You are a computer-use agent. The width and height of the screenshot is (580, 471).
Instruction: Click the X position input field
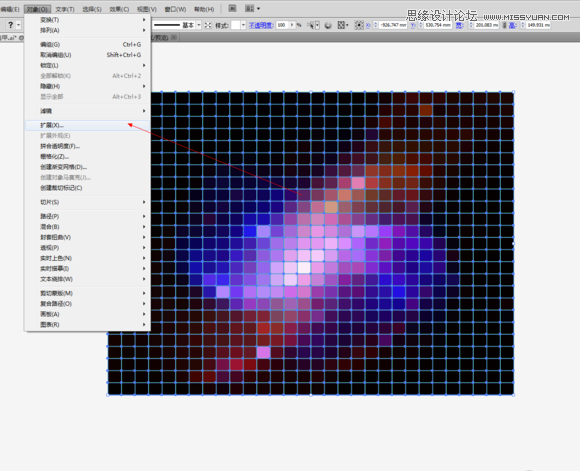pos(393,25)
